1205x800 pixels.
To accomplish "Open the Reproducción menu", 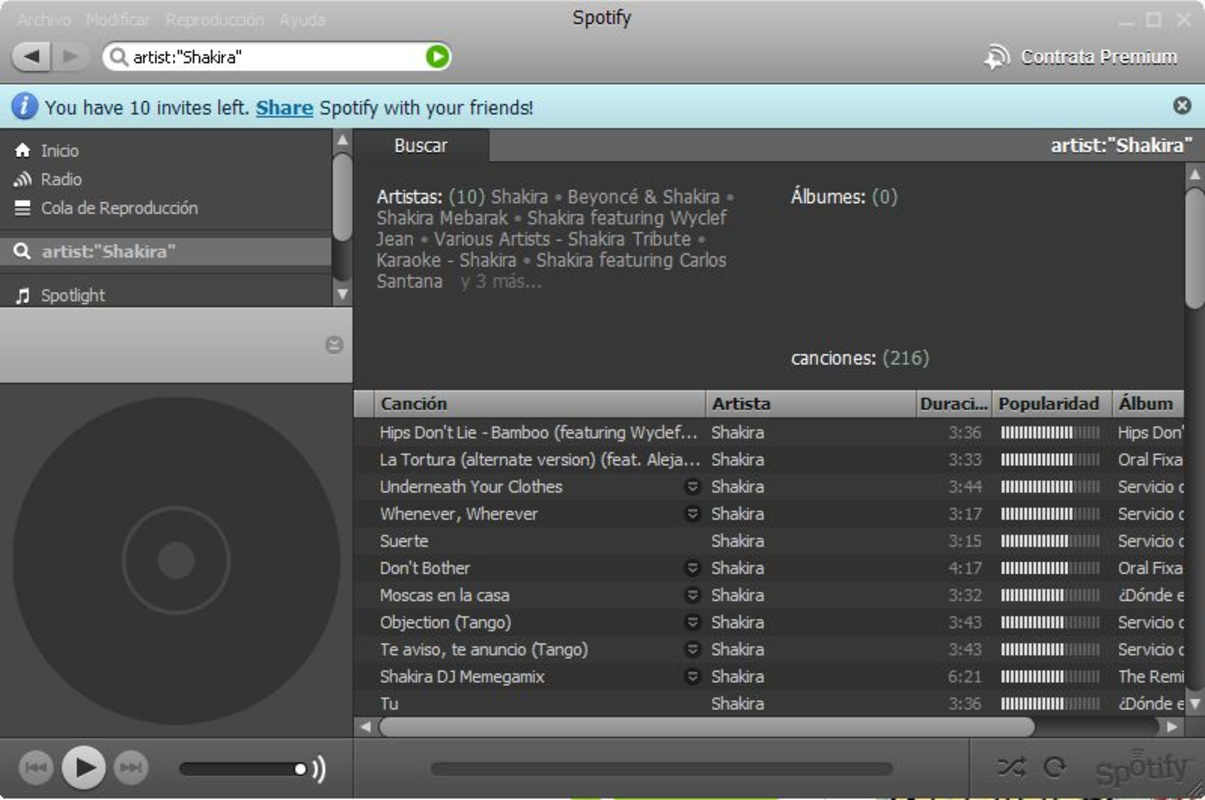I will tap(215, 18).
